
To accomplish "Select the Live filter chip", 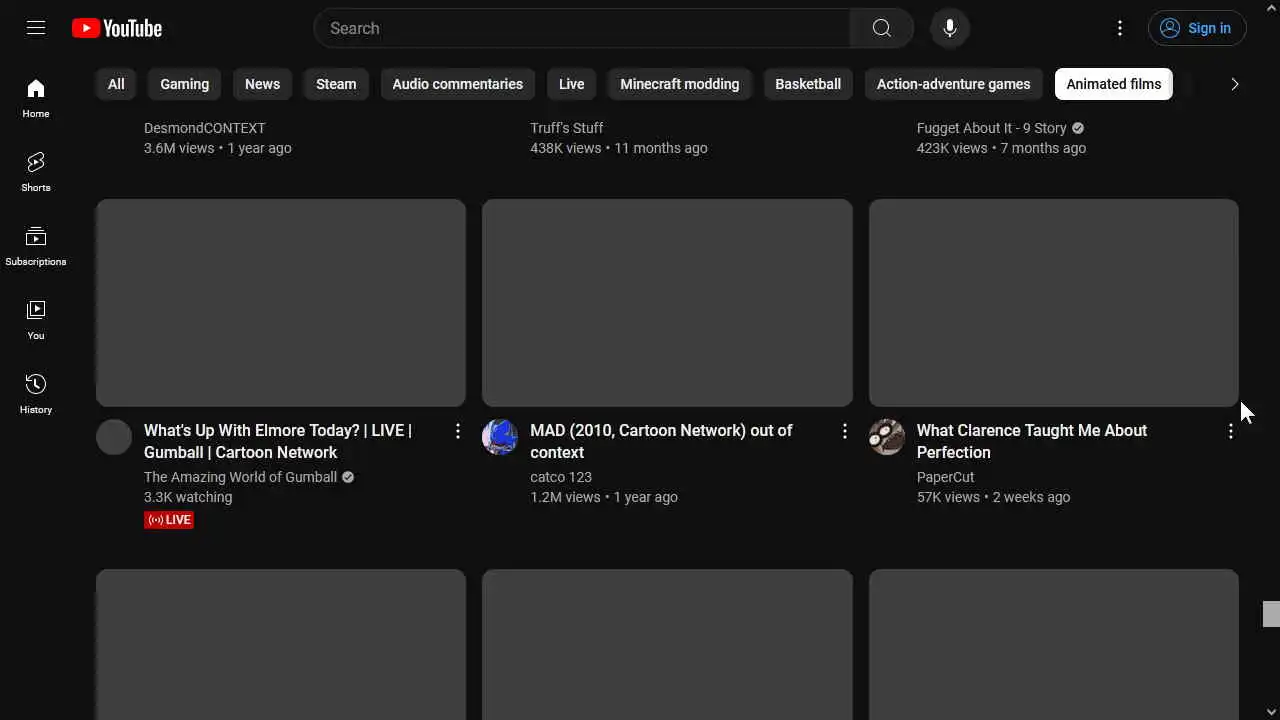I will pos(572,84).
